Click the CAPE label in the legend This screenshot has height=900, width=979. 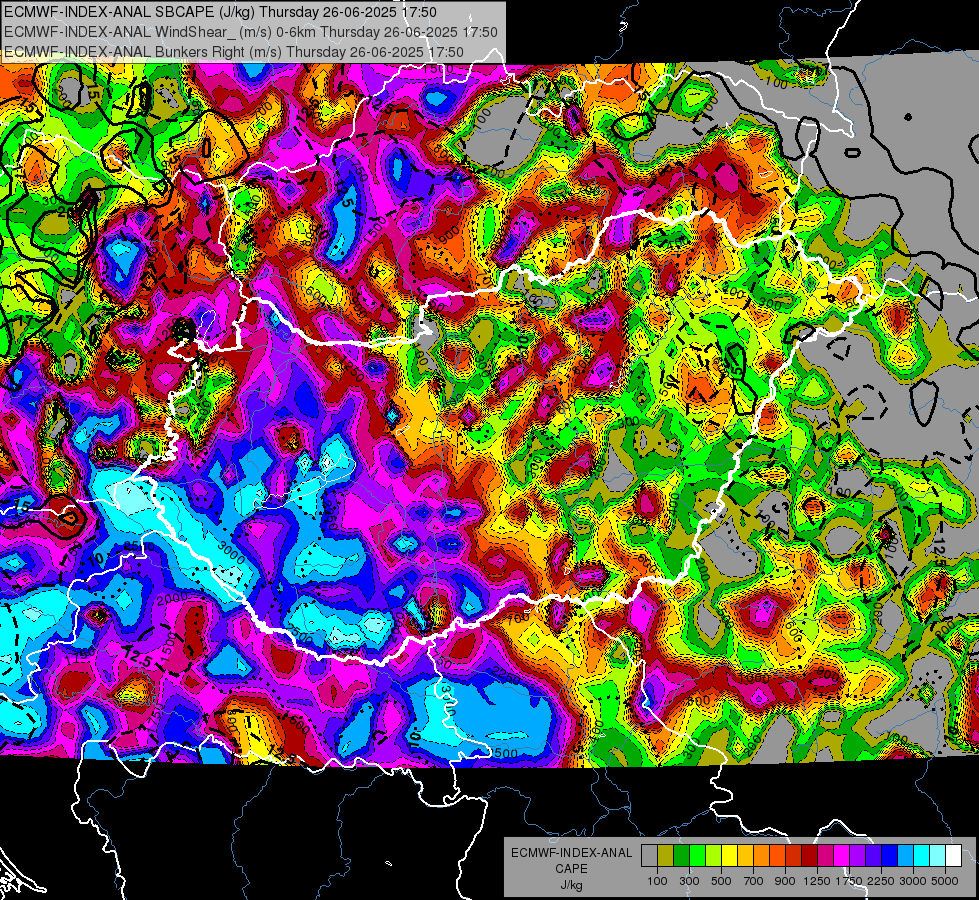click(571, 869)
